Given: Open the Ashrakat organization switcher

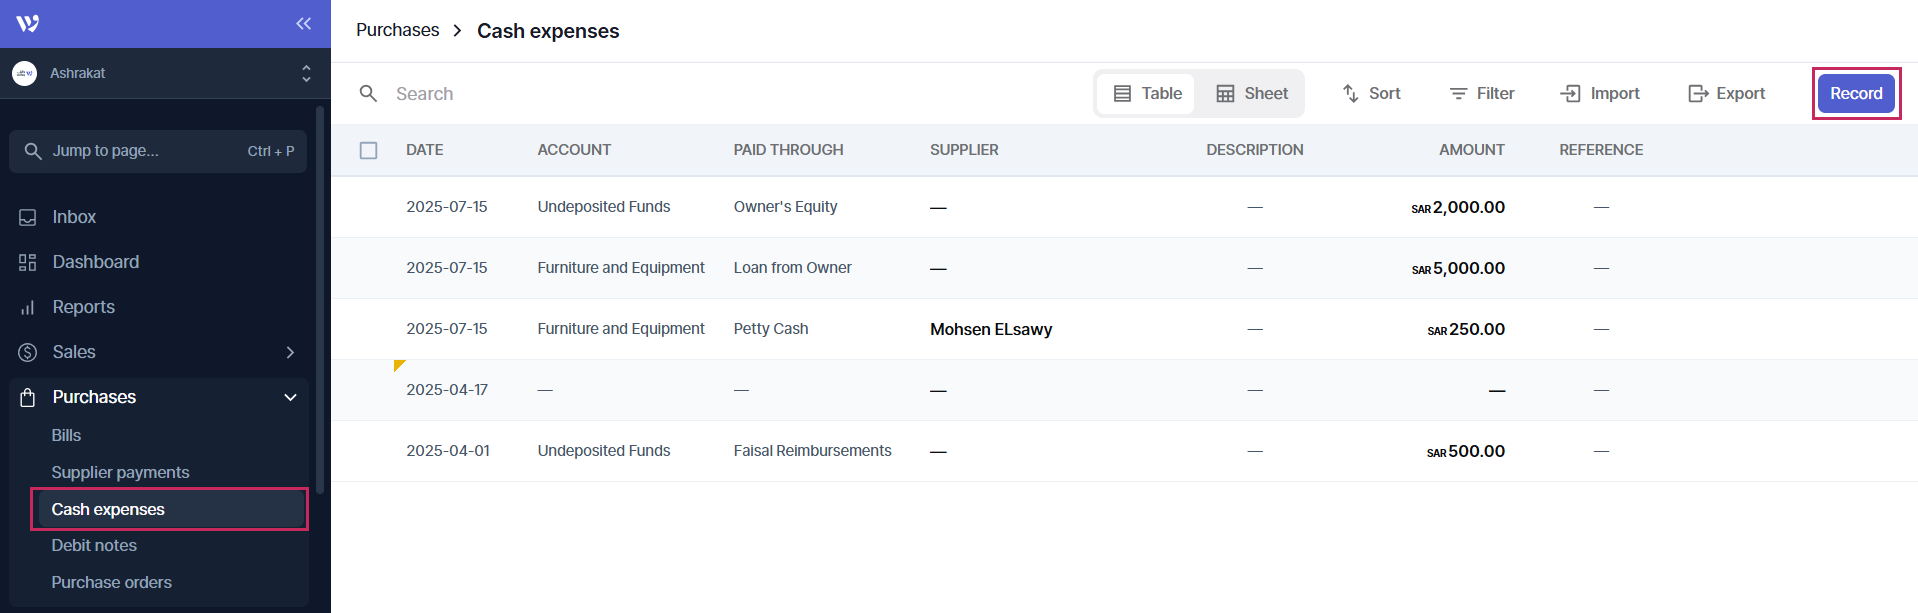Looking at the screenshot, I should click(x=160, y=73).
